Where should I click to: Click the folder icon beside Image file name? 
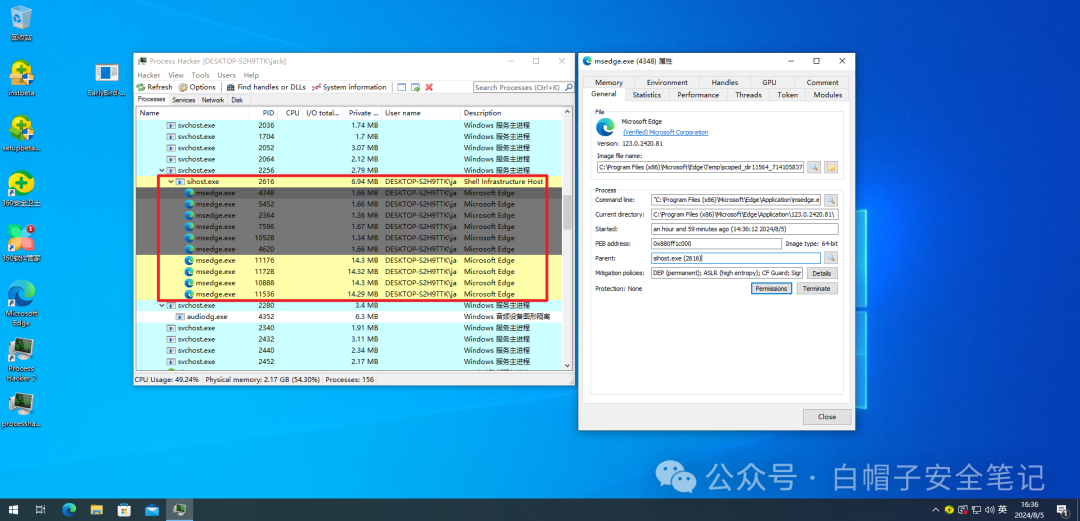(831, 167)
